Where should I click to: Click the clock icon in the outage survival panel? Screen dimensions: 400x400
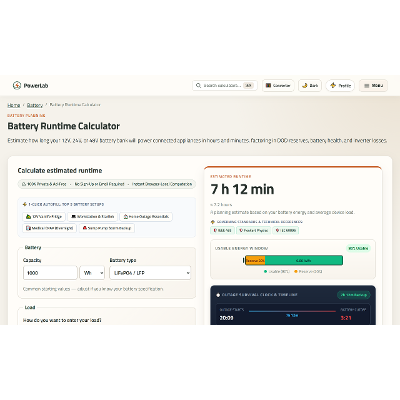pos(218,295)
